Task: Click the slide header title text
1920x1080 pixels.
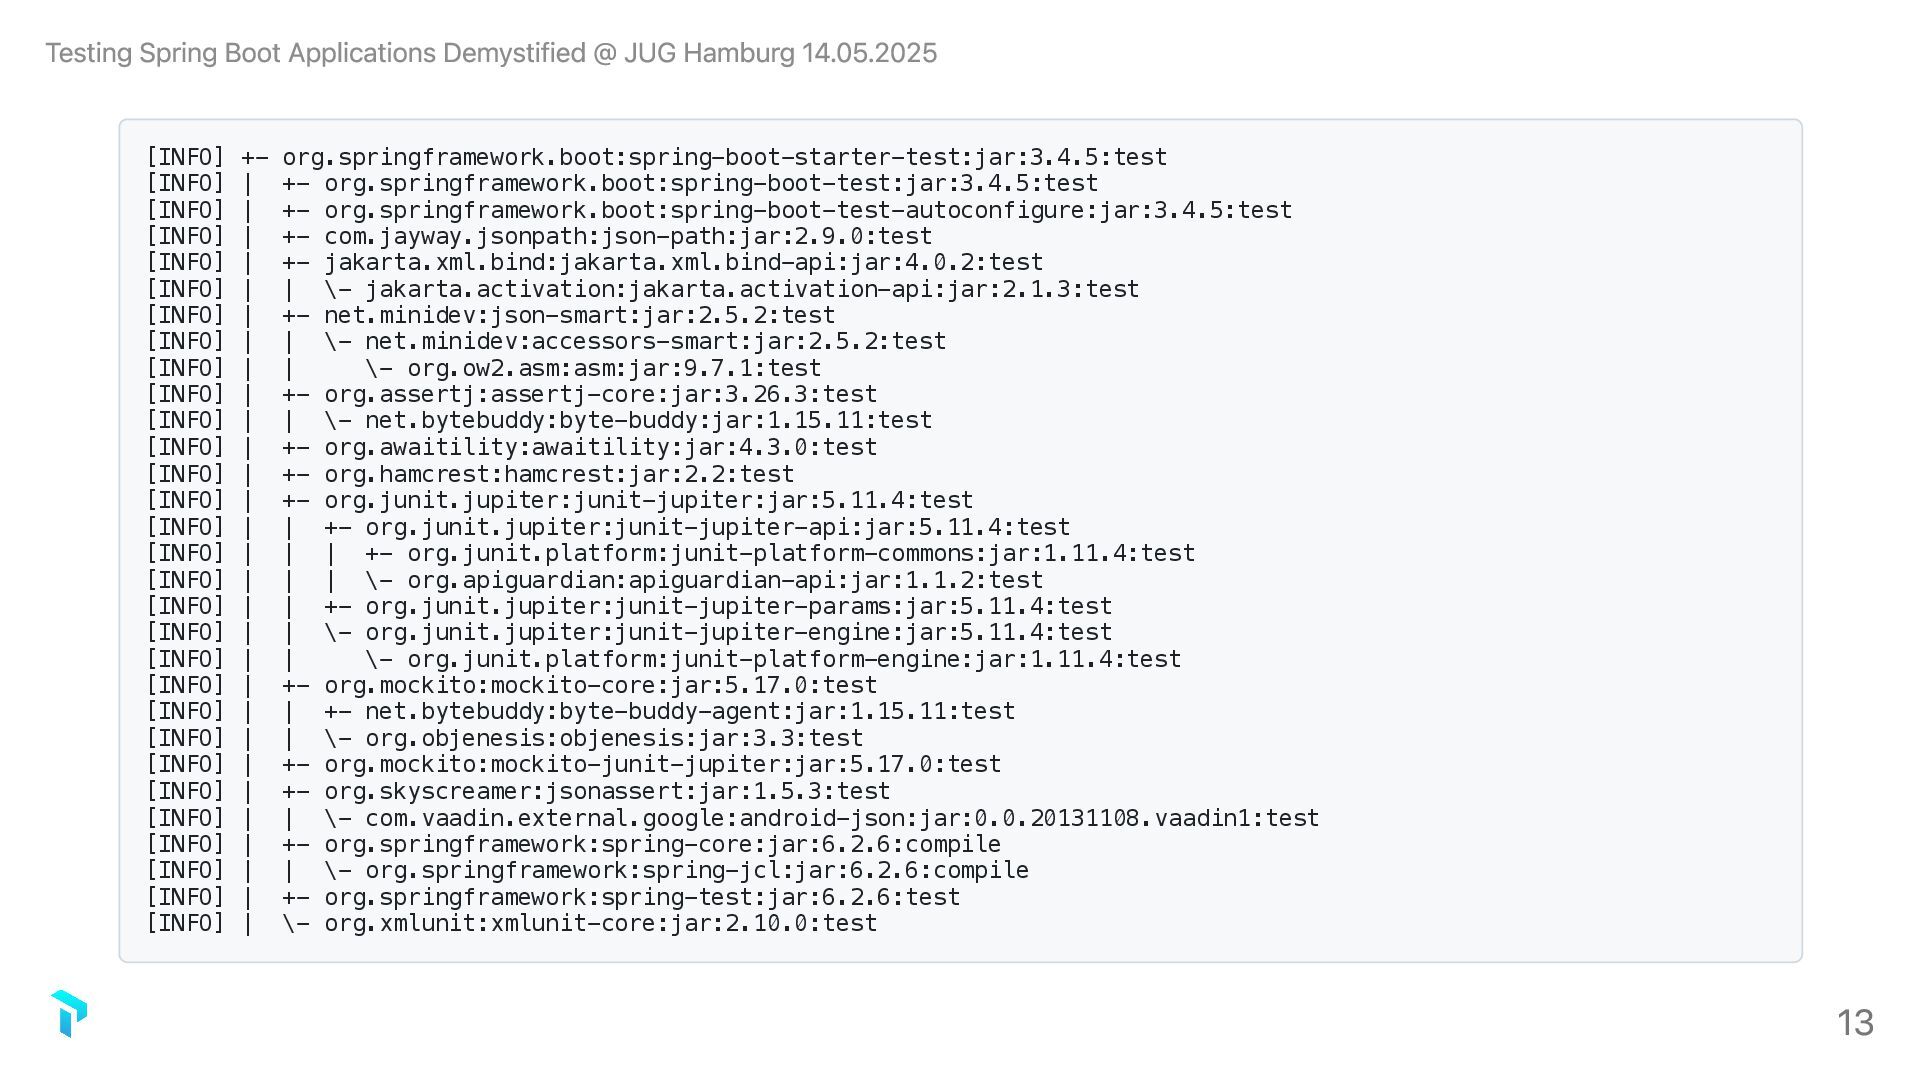Action: (491, 53)
